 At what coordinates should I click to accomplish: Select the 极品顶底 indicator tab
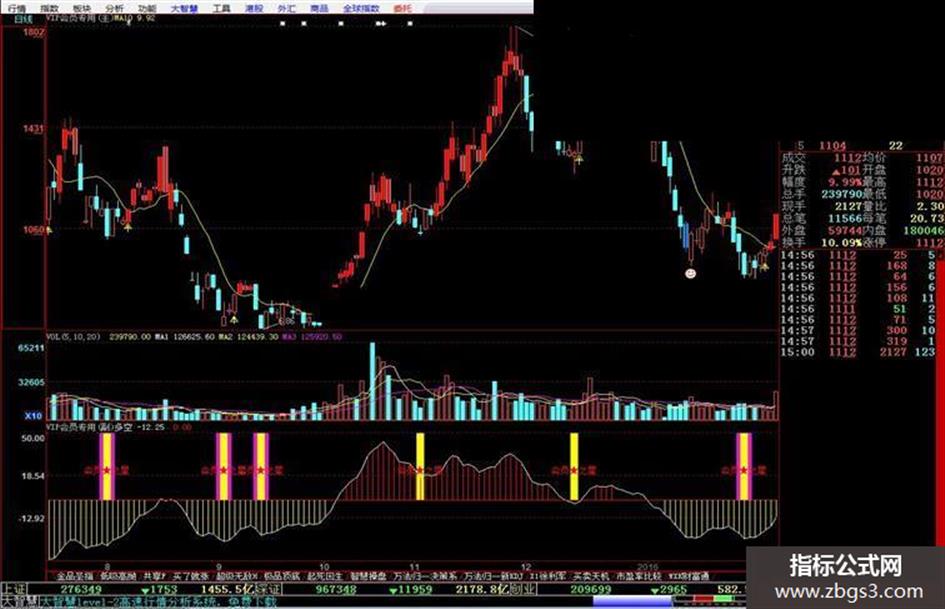click(281, 576)
